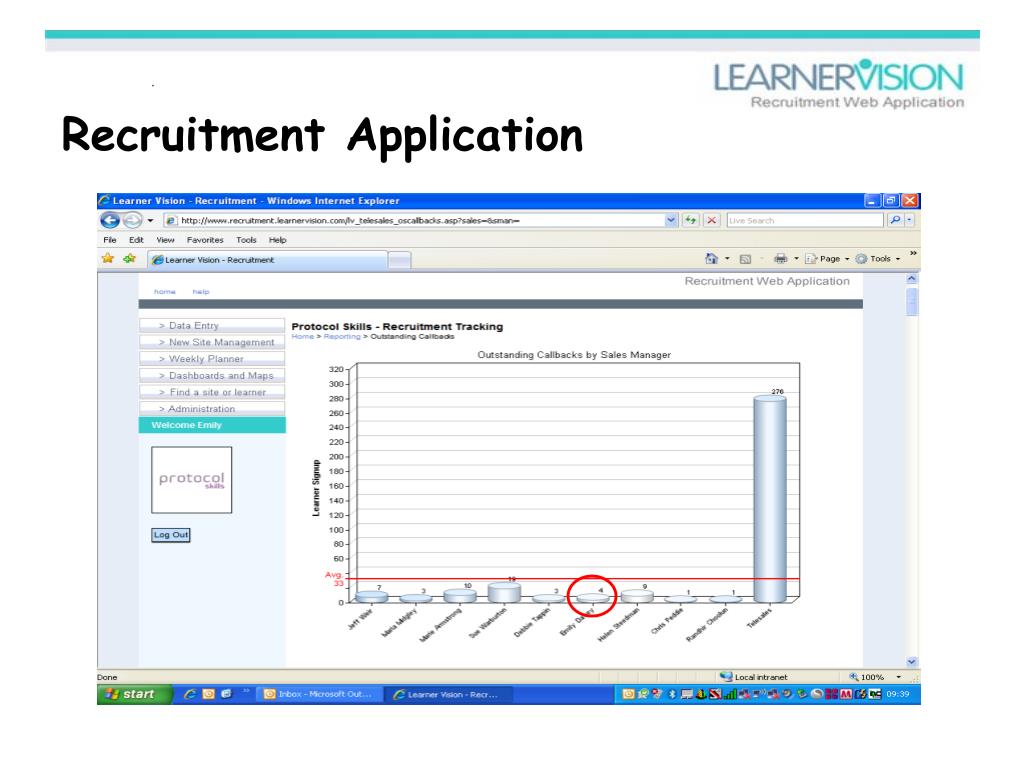Refresh the page with the green arrows icon

690,221
